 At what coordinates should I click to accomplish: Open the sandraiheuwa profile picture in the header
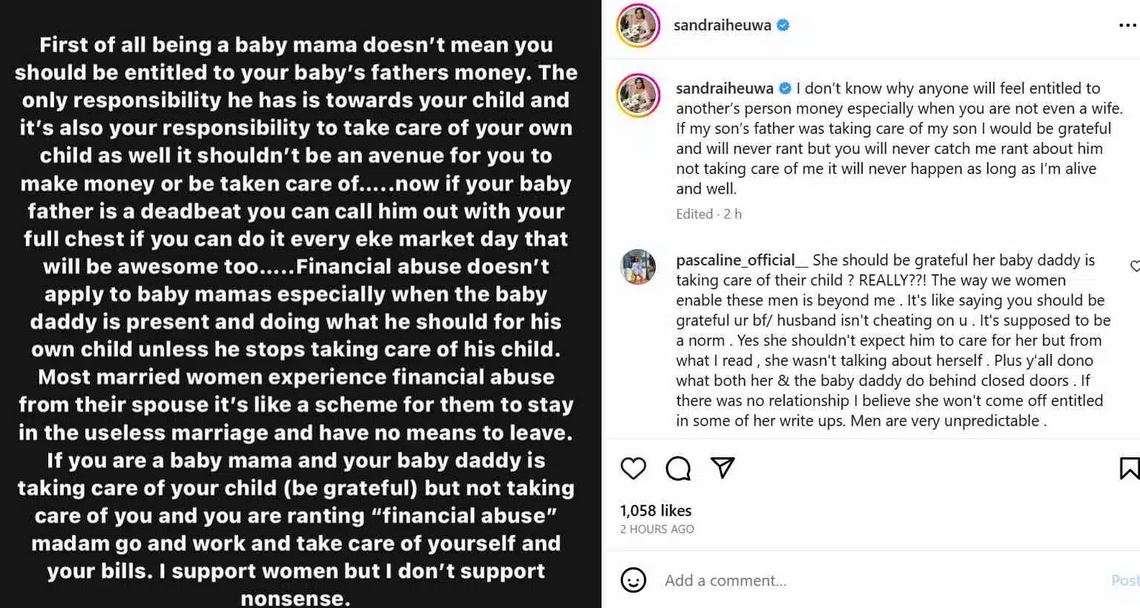(x=637, y=25)
